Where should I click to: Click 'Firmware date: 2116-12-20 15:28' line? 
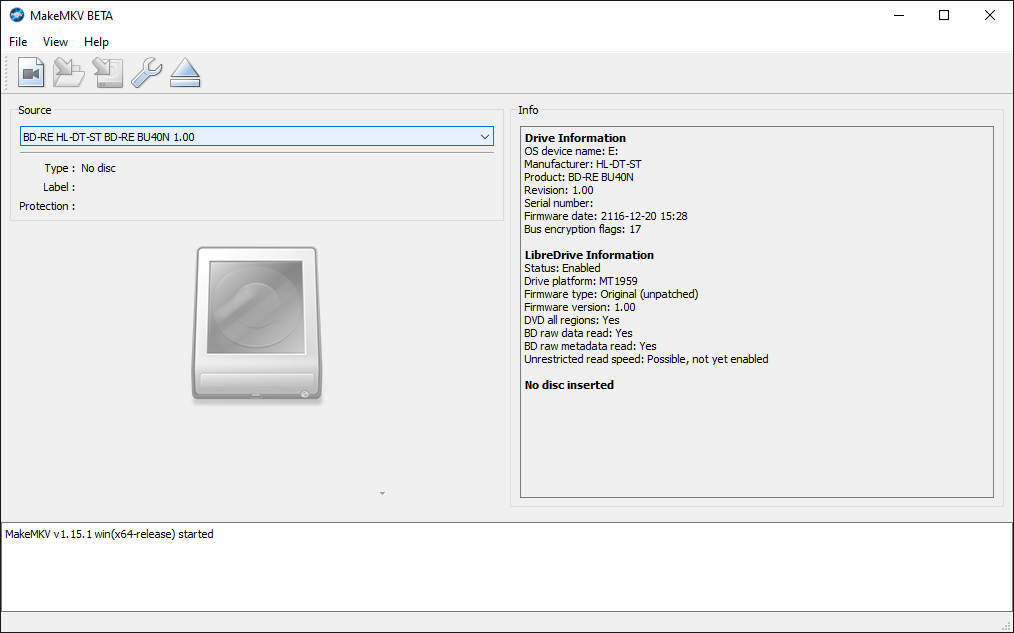[605, 216]
